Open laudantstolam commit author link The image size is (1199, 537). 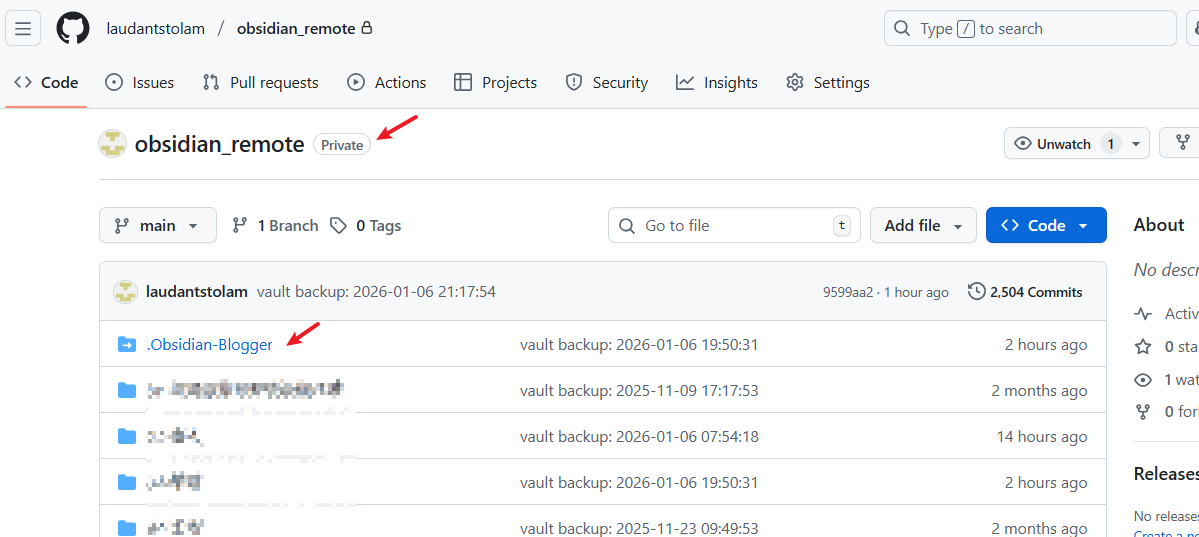197,292
